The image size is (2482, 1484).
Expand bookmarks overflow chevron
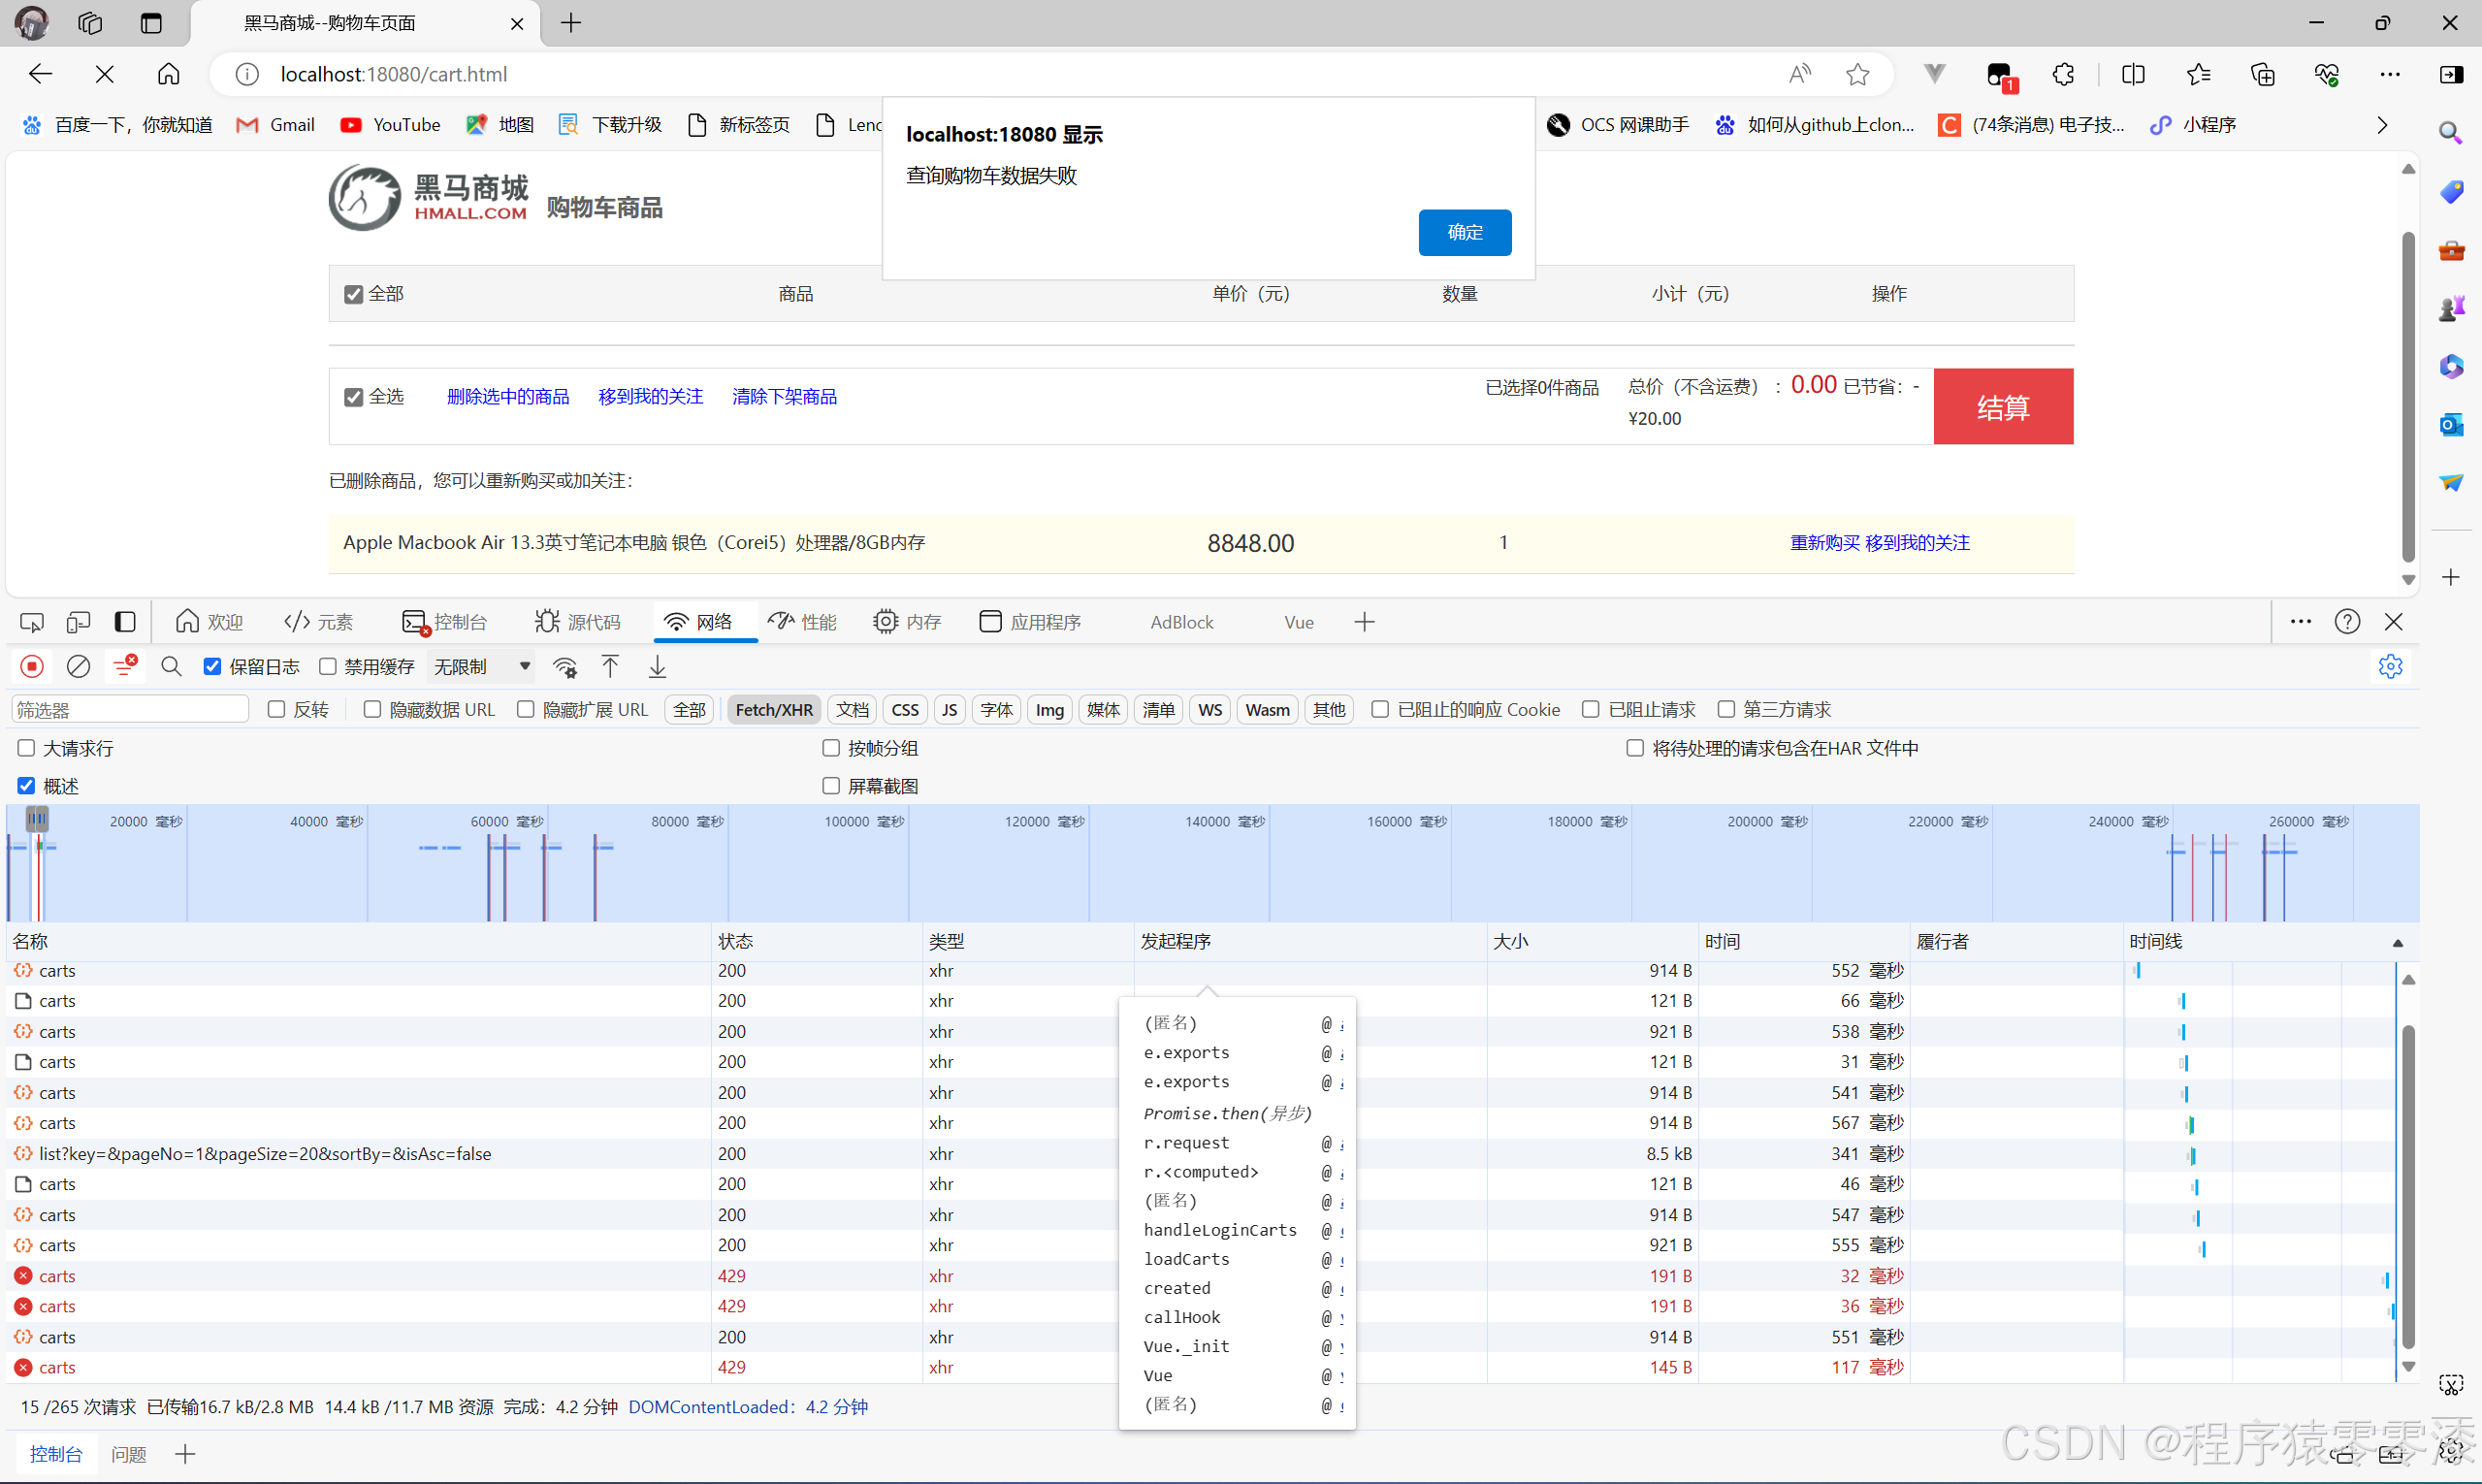point(2382,125)
